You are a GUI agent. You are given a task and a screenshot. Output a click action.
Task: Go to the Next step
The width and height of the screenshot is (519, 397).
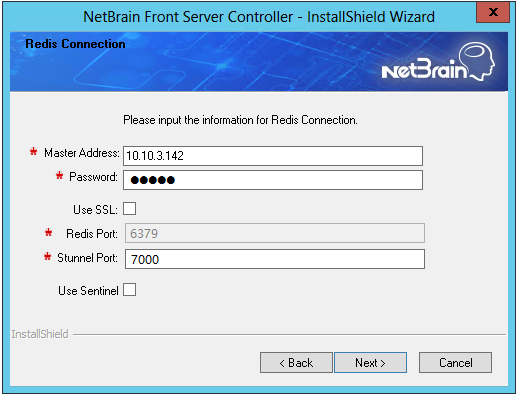pos(370,362)
